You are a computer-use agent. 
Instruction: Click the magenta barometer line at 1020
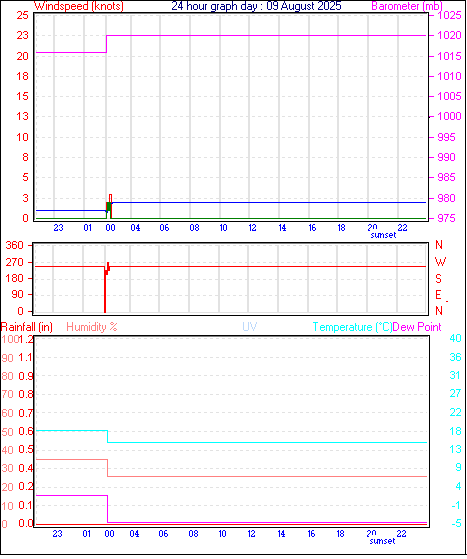(x=266, y=36)
